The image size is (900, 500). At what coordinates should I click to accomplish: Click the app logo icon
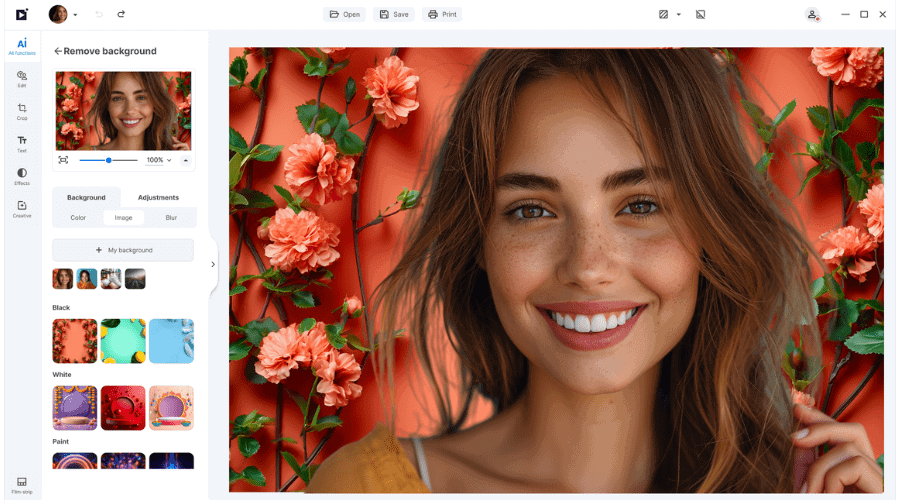(21, 14)
